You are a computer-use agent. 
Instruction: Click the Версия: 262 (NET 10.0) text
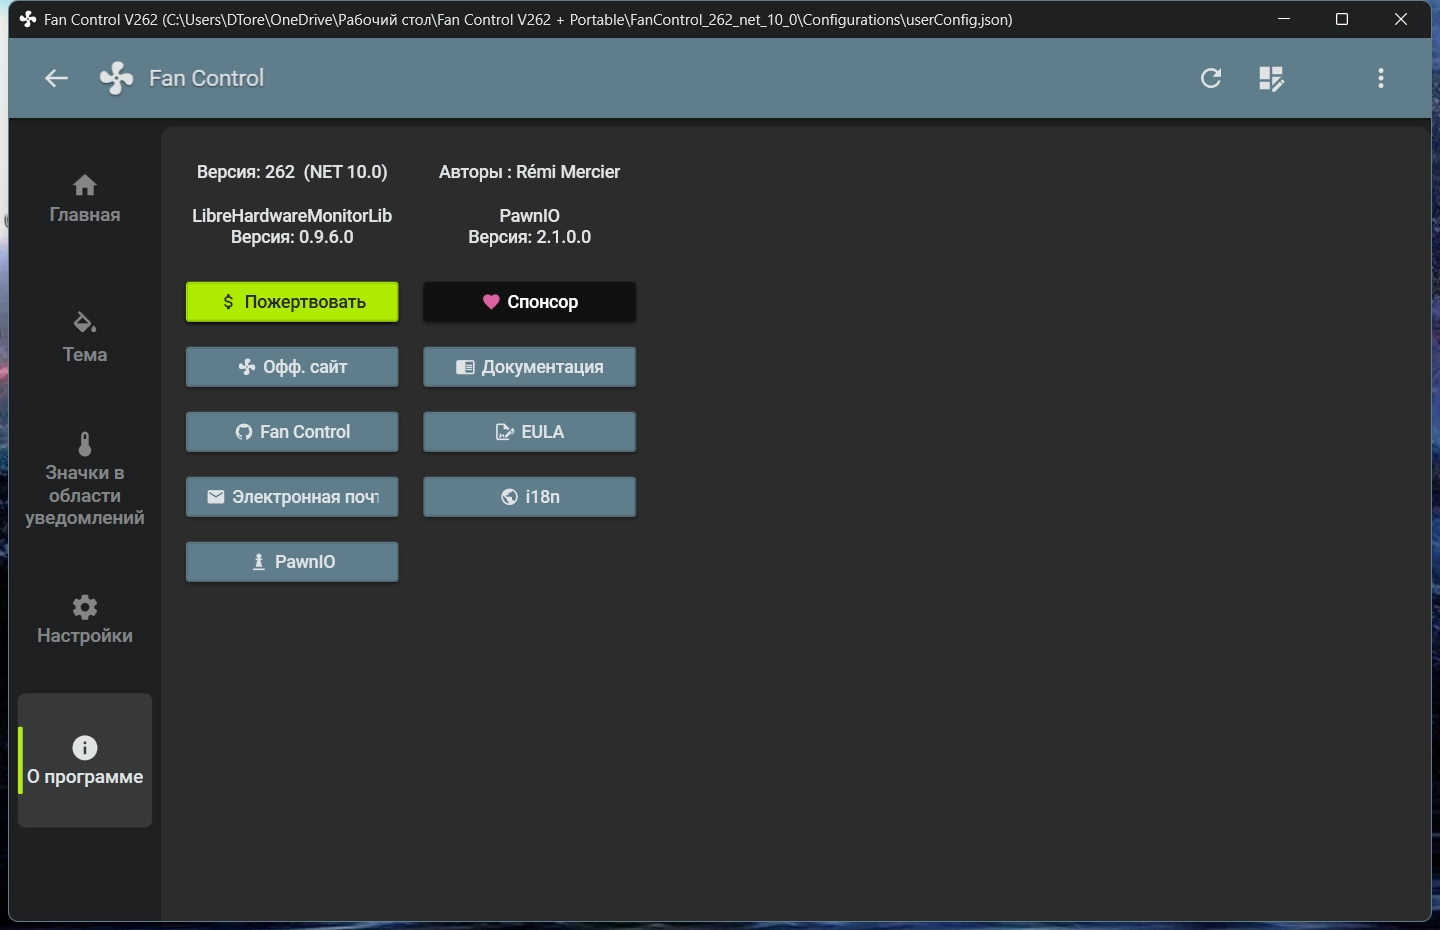click(x=292, y=172)
